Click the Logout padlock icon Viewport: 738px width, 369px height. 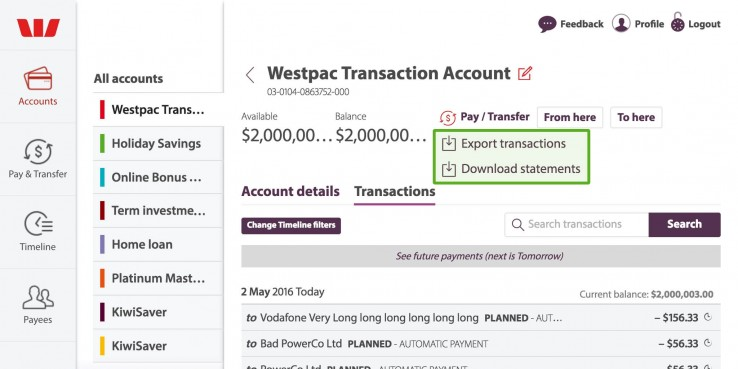pos(678,22)
